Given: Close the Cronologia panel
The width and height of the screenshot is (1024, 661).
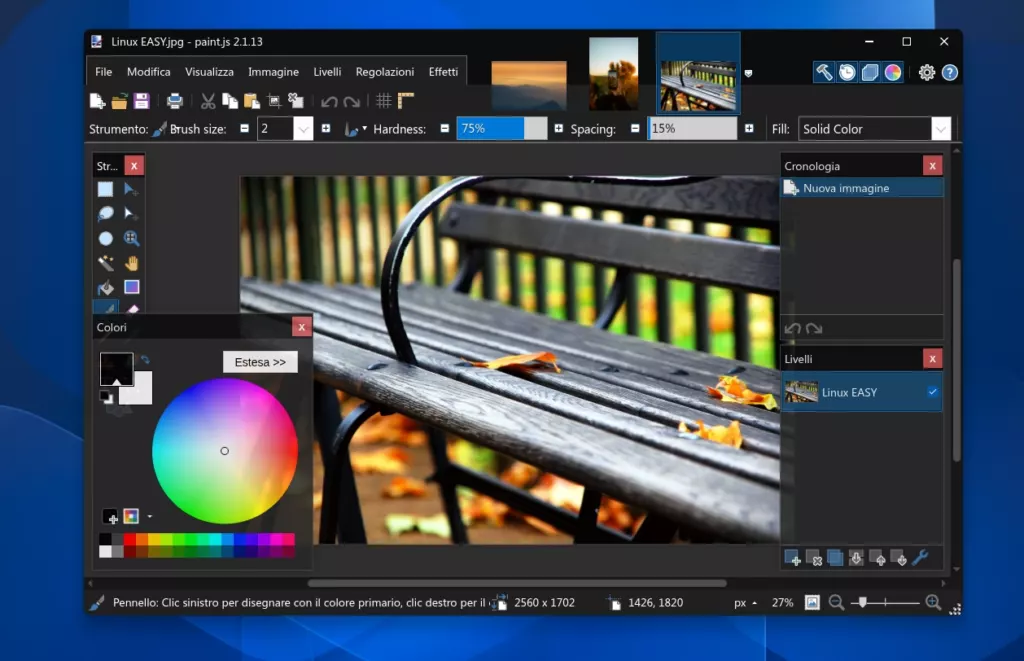Looking at the screenshot, I should [933, 166].
